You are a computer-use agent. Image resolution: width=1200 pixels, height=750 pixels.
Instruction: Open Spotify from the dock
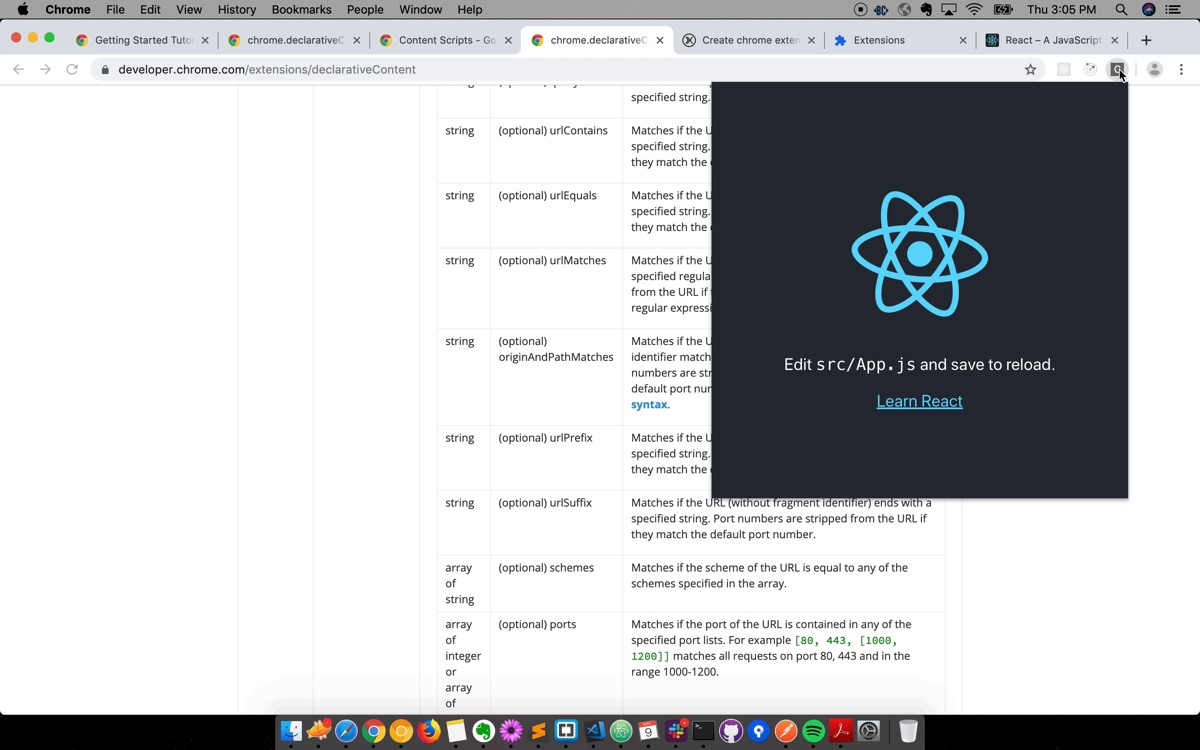814,731
